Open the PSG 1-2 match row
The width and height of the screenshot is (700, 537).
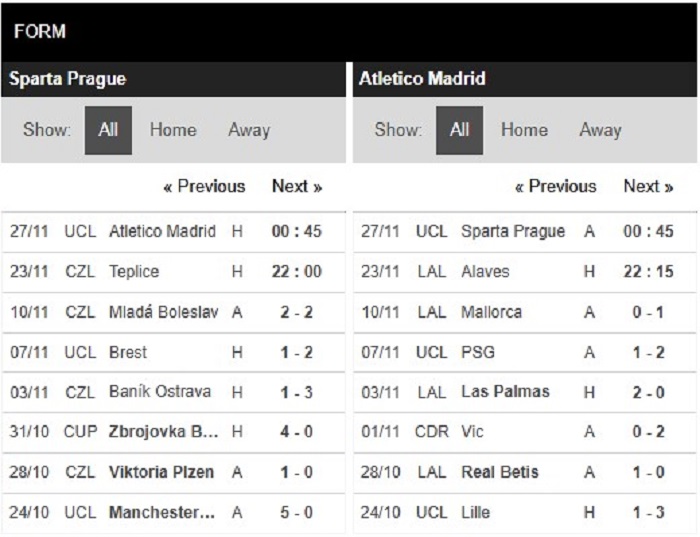(x=525, y=352)
